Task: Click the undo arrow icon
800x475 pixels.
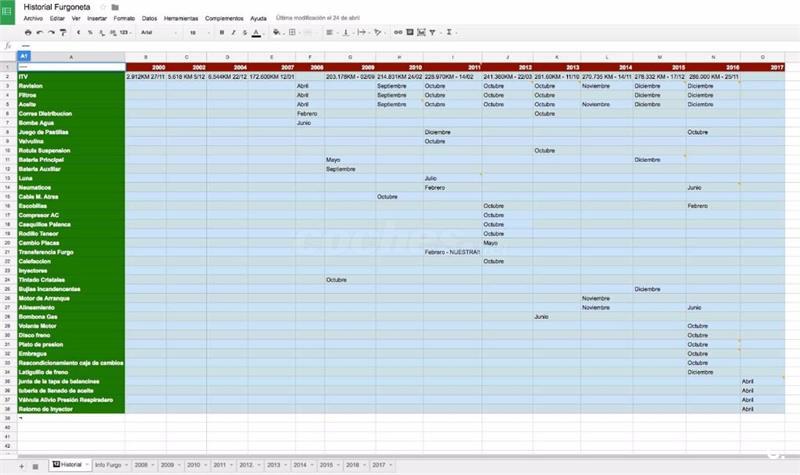Action: (40, 32)
